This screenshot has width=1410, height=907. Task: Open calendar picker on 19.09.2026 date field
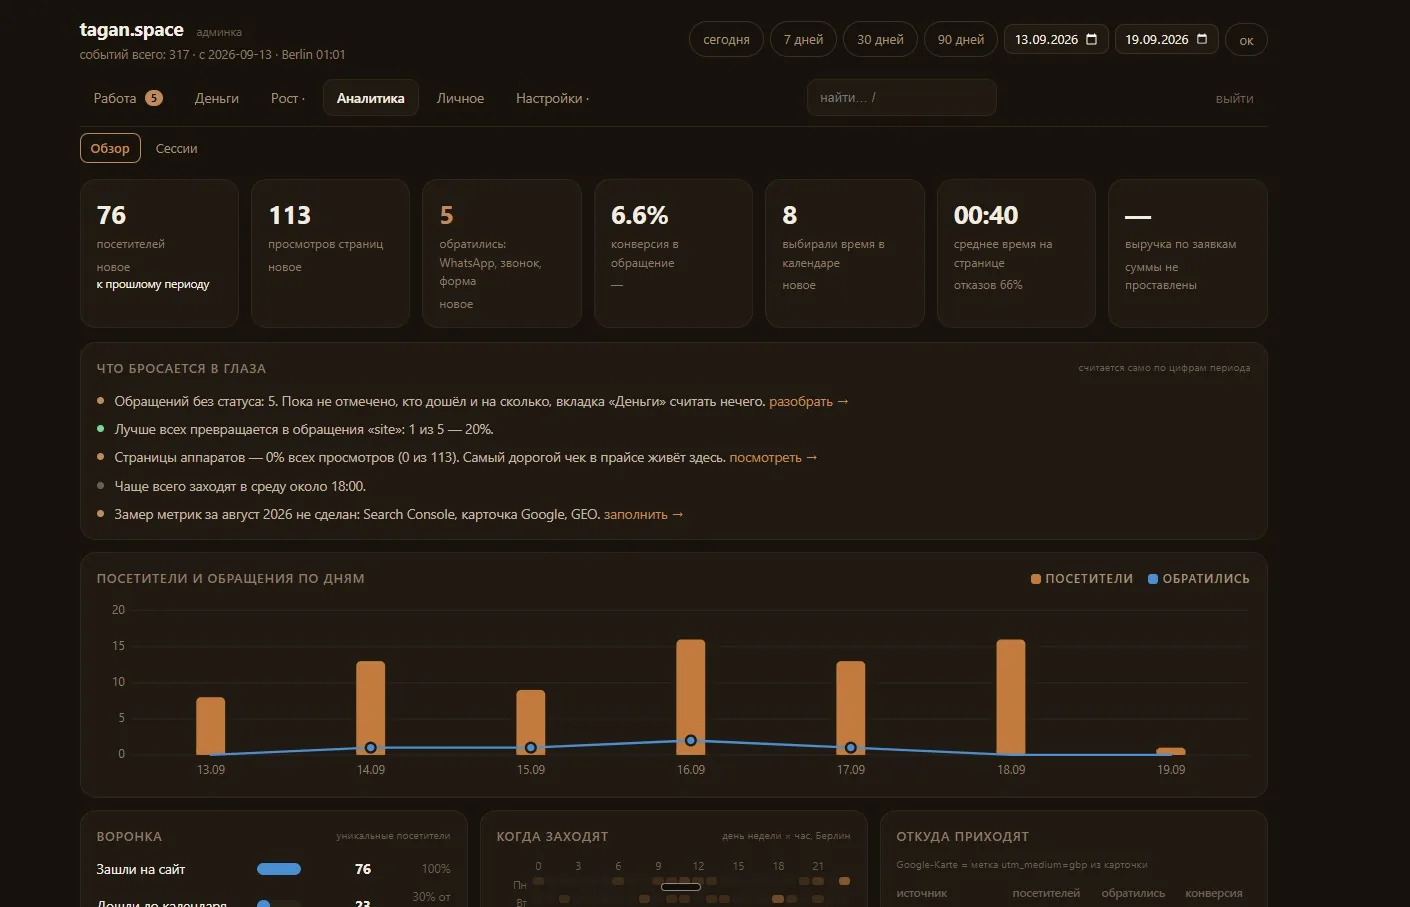pos(1201,40)
